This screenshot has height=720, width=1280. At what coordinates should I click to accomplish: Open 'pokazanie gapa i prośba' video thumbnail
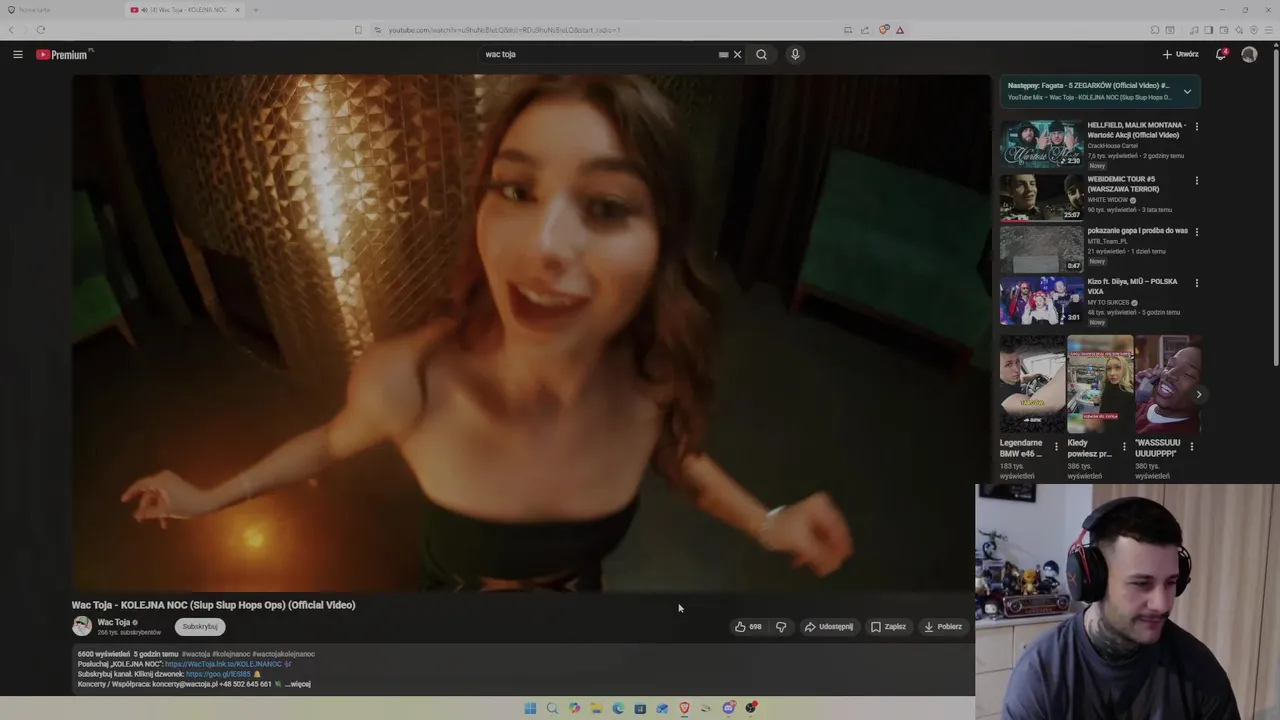pyautogui.click(x=1041, y=249)
